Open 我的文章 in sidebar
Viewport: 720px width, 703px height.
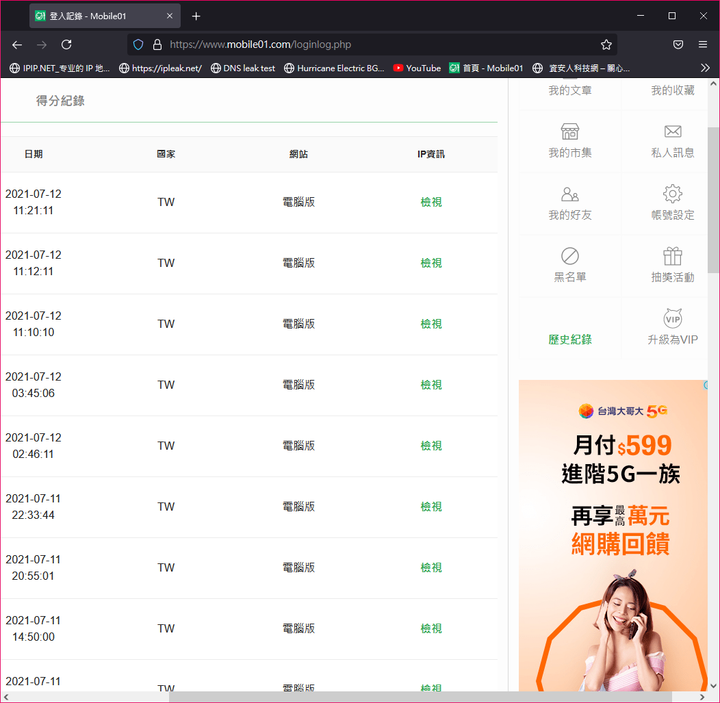point(570,90)
